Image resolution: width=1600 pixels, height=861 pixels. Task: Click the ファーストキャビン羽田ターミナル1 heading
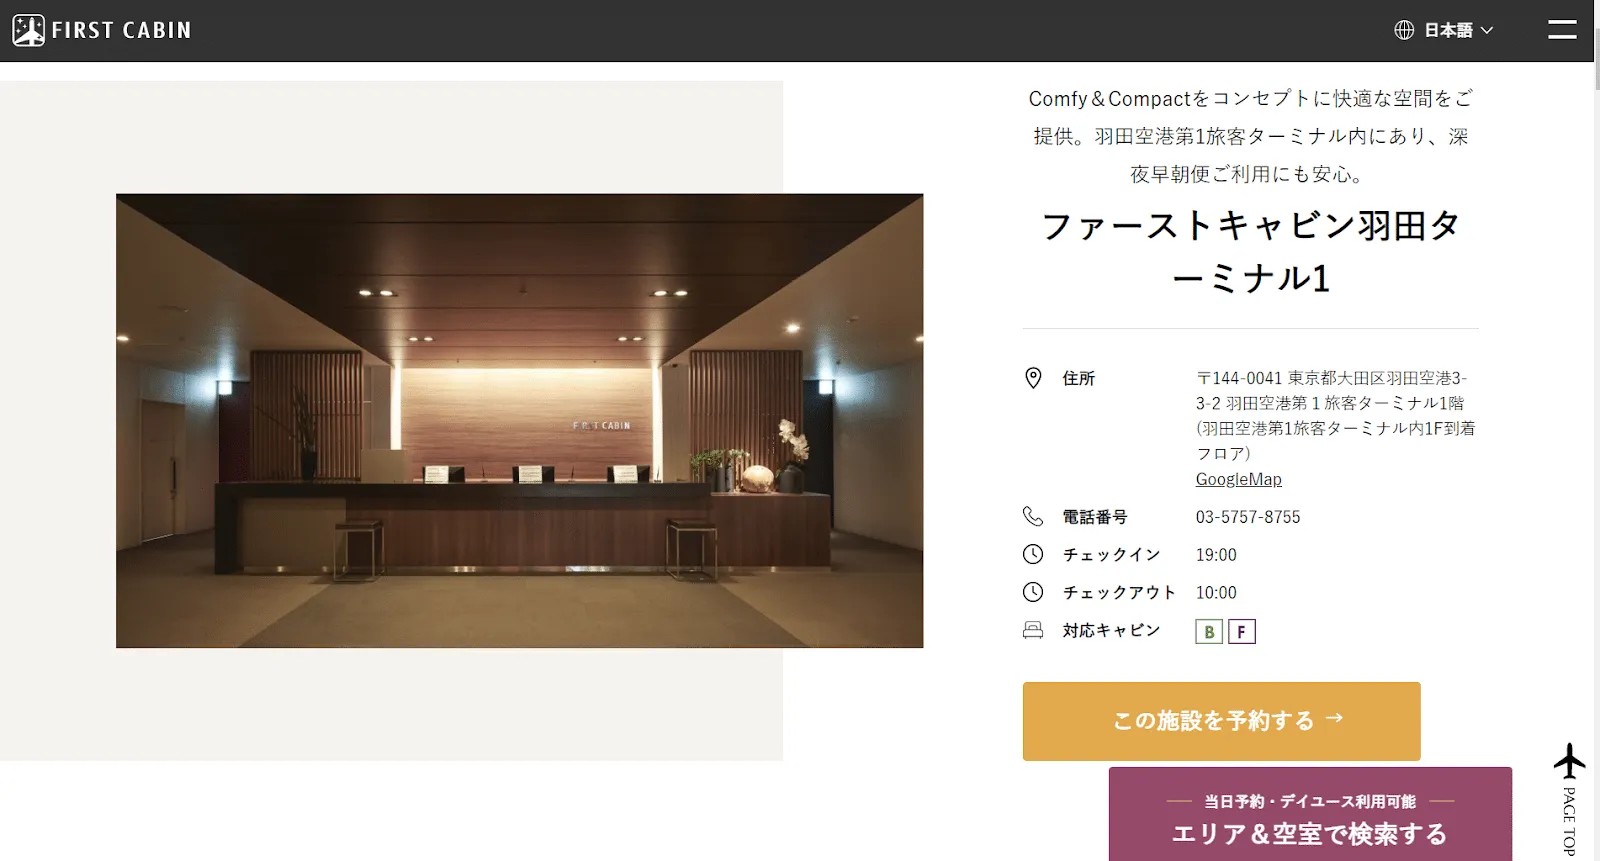point(1250,252)
